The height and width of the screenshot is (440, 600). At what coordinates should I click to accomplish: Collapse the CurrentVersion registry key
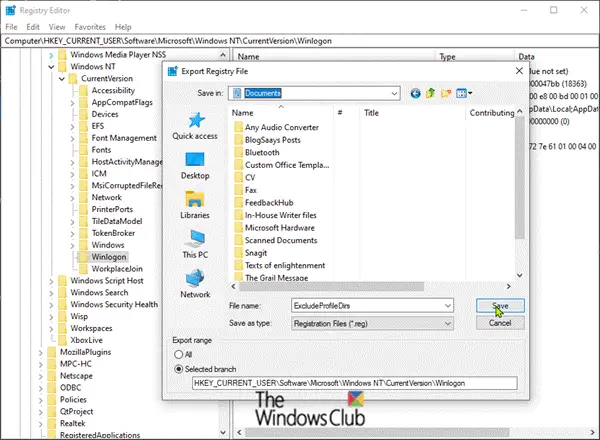coord(62,79)
